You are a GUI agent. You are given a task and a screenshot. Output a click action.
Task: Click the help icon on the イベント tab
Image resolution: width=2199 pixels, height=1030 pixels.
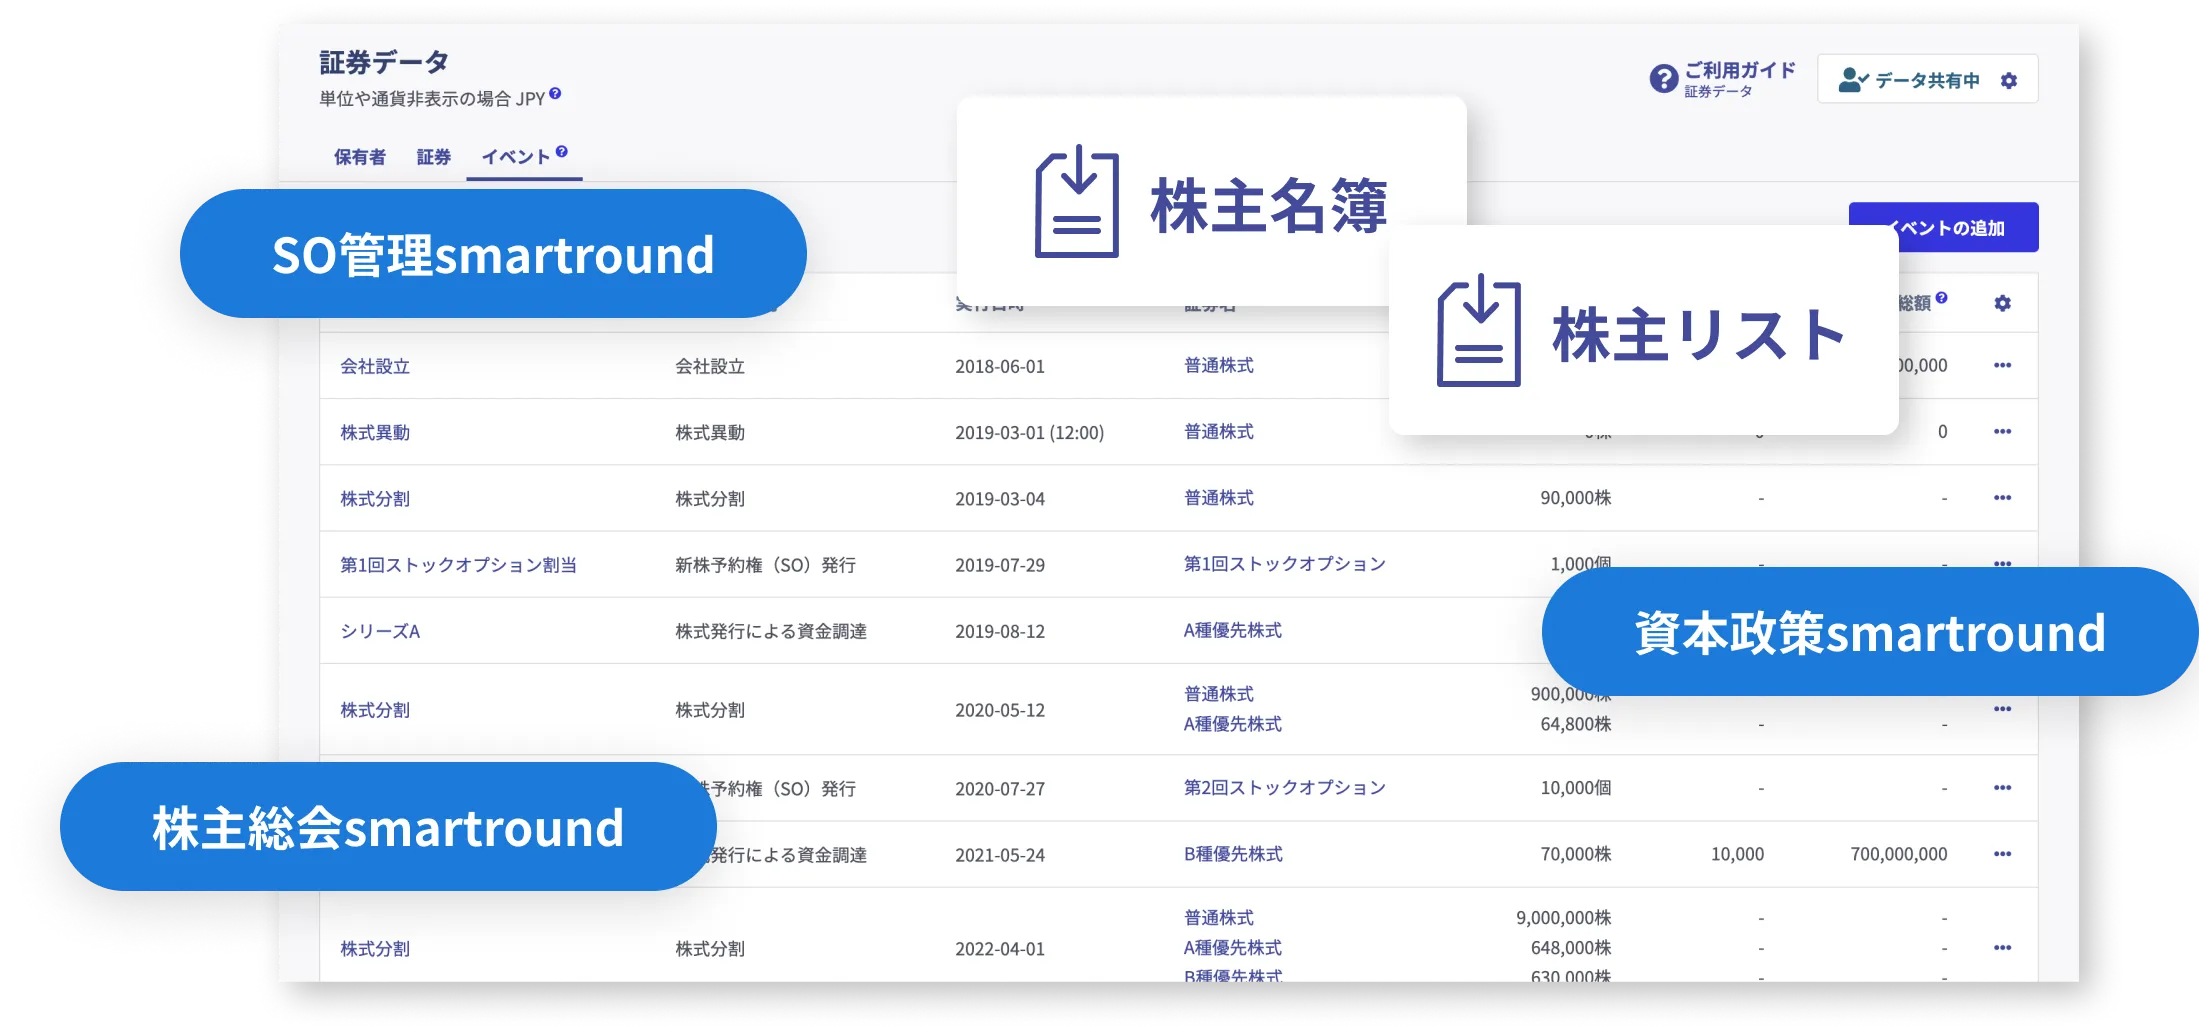(562, 152)
